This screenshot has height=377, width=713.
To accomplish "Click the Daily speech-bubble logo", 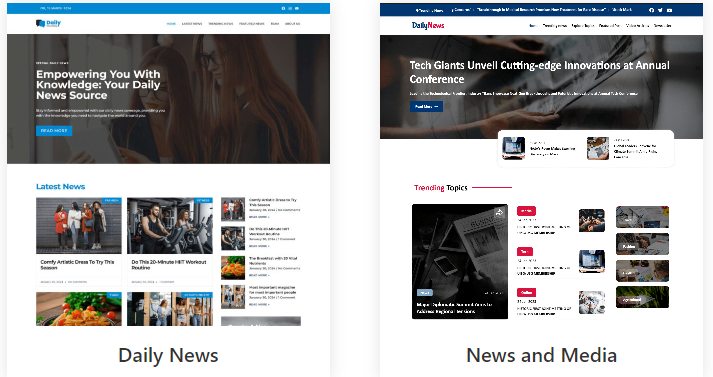I will [48, 23].
